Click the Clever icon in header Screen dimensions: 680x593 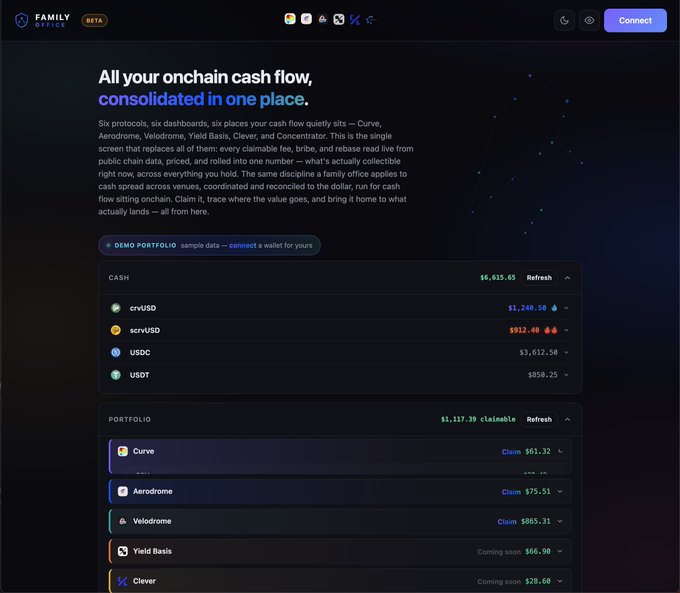coord(355,20)
